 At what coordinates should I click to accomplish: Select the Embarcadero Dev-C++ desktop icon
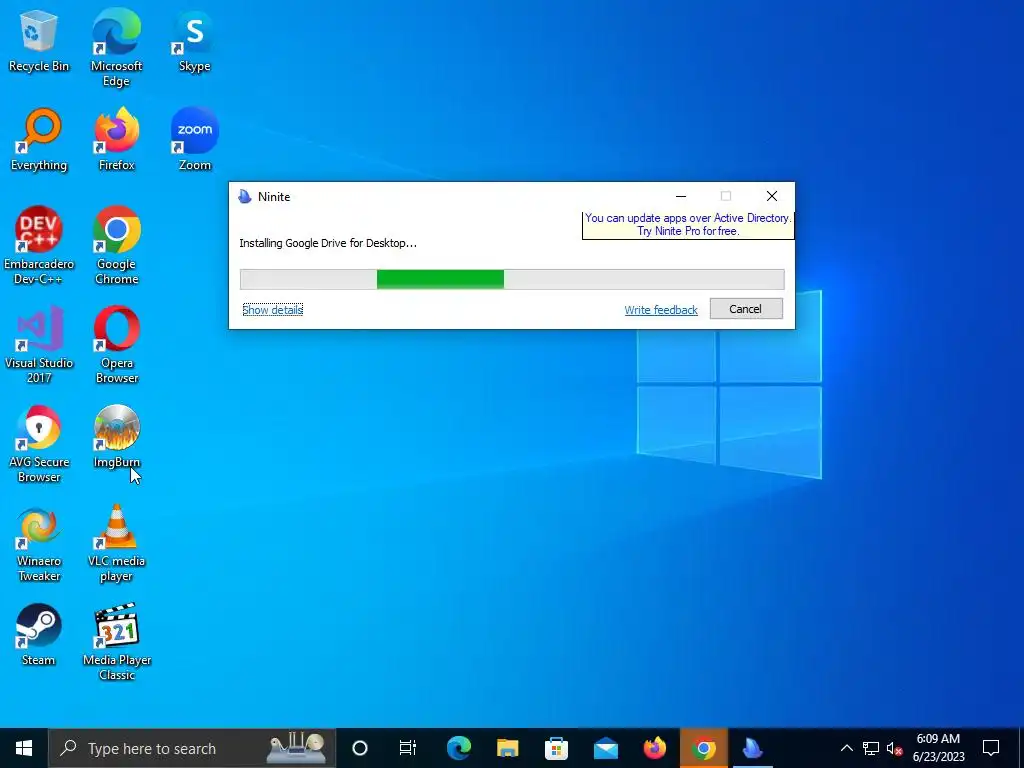point(39,246)
